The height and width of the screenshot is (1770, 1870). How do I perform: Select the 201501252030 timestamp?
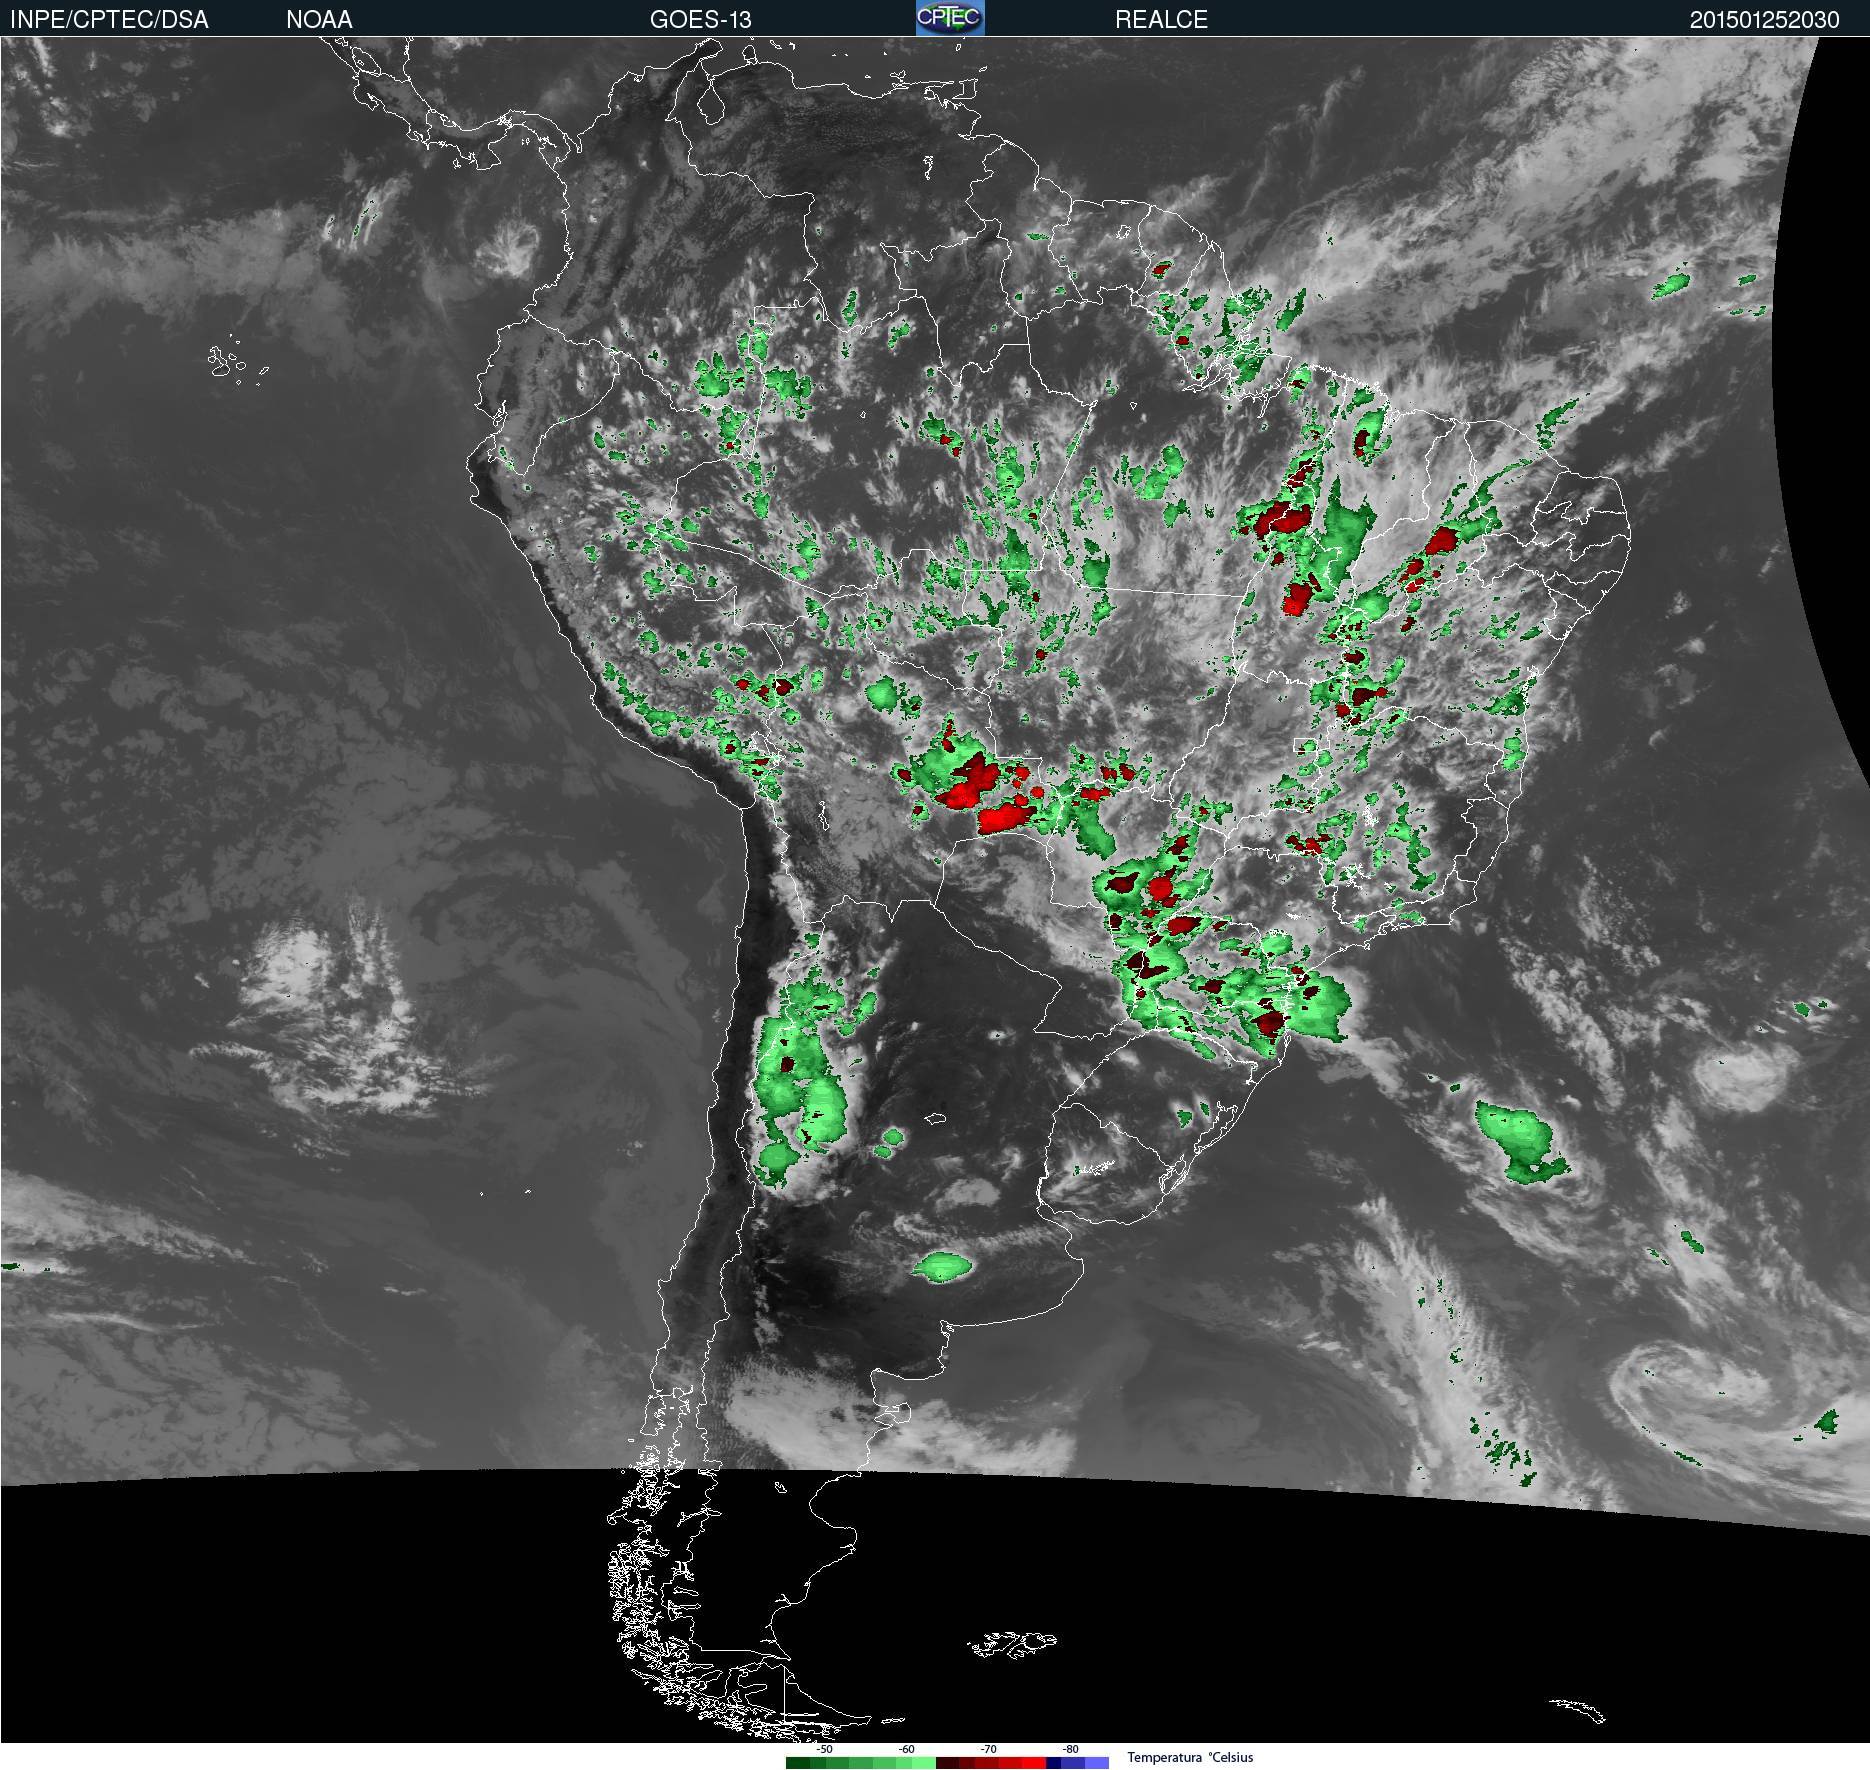coord(1764,20)
